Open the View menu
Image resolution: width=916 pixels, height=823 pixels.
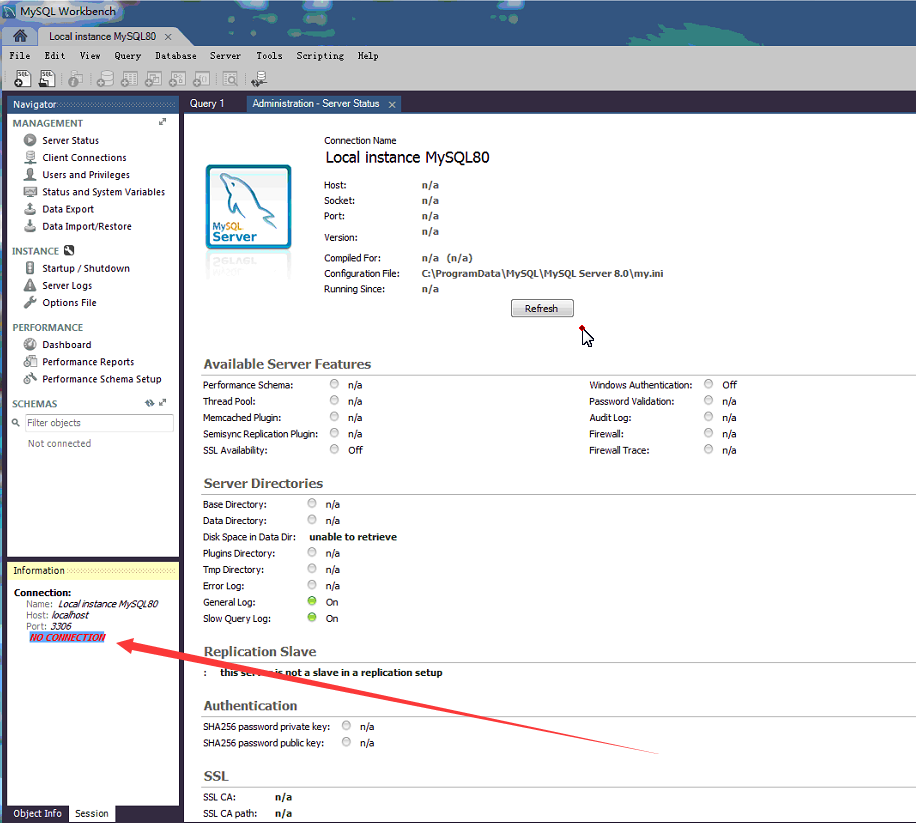click(x=89, y=55)
